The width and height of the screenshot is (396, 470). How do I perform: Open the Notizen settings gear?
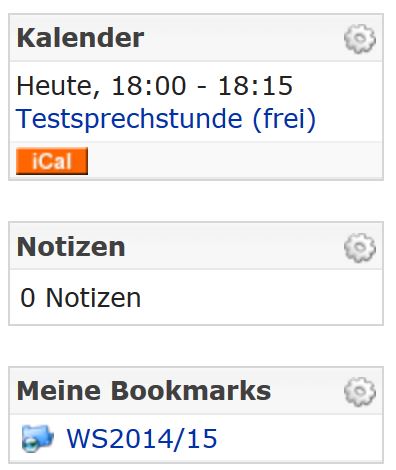[360, 248]
